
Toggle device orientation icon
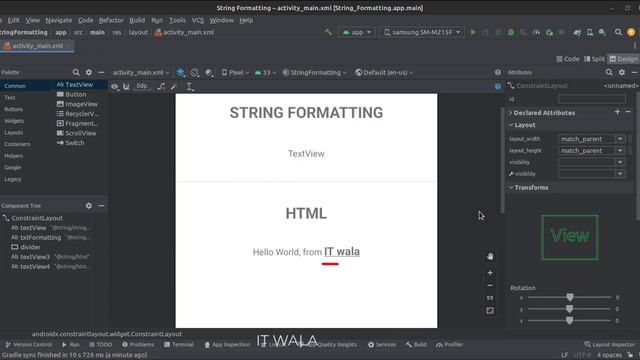(x=195, y=72)
